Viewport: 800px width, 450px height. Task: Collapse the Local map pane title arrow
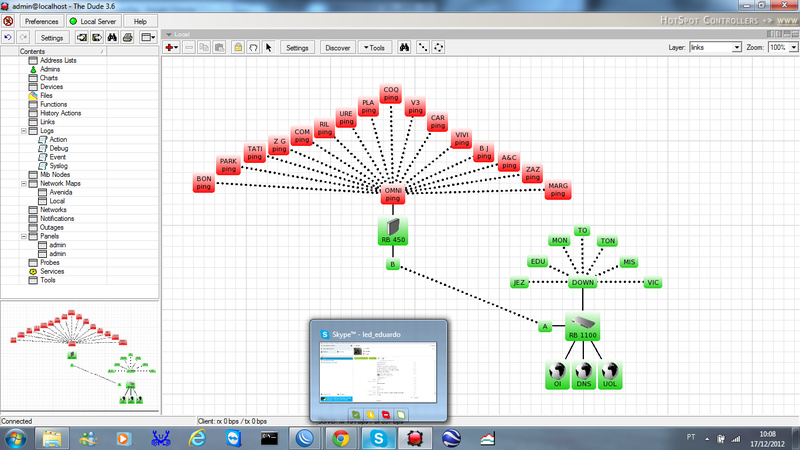pyautogui.click(x=169, y=34)
